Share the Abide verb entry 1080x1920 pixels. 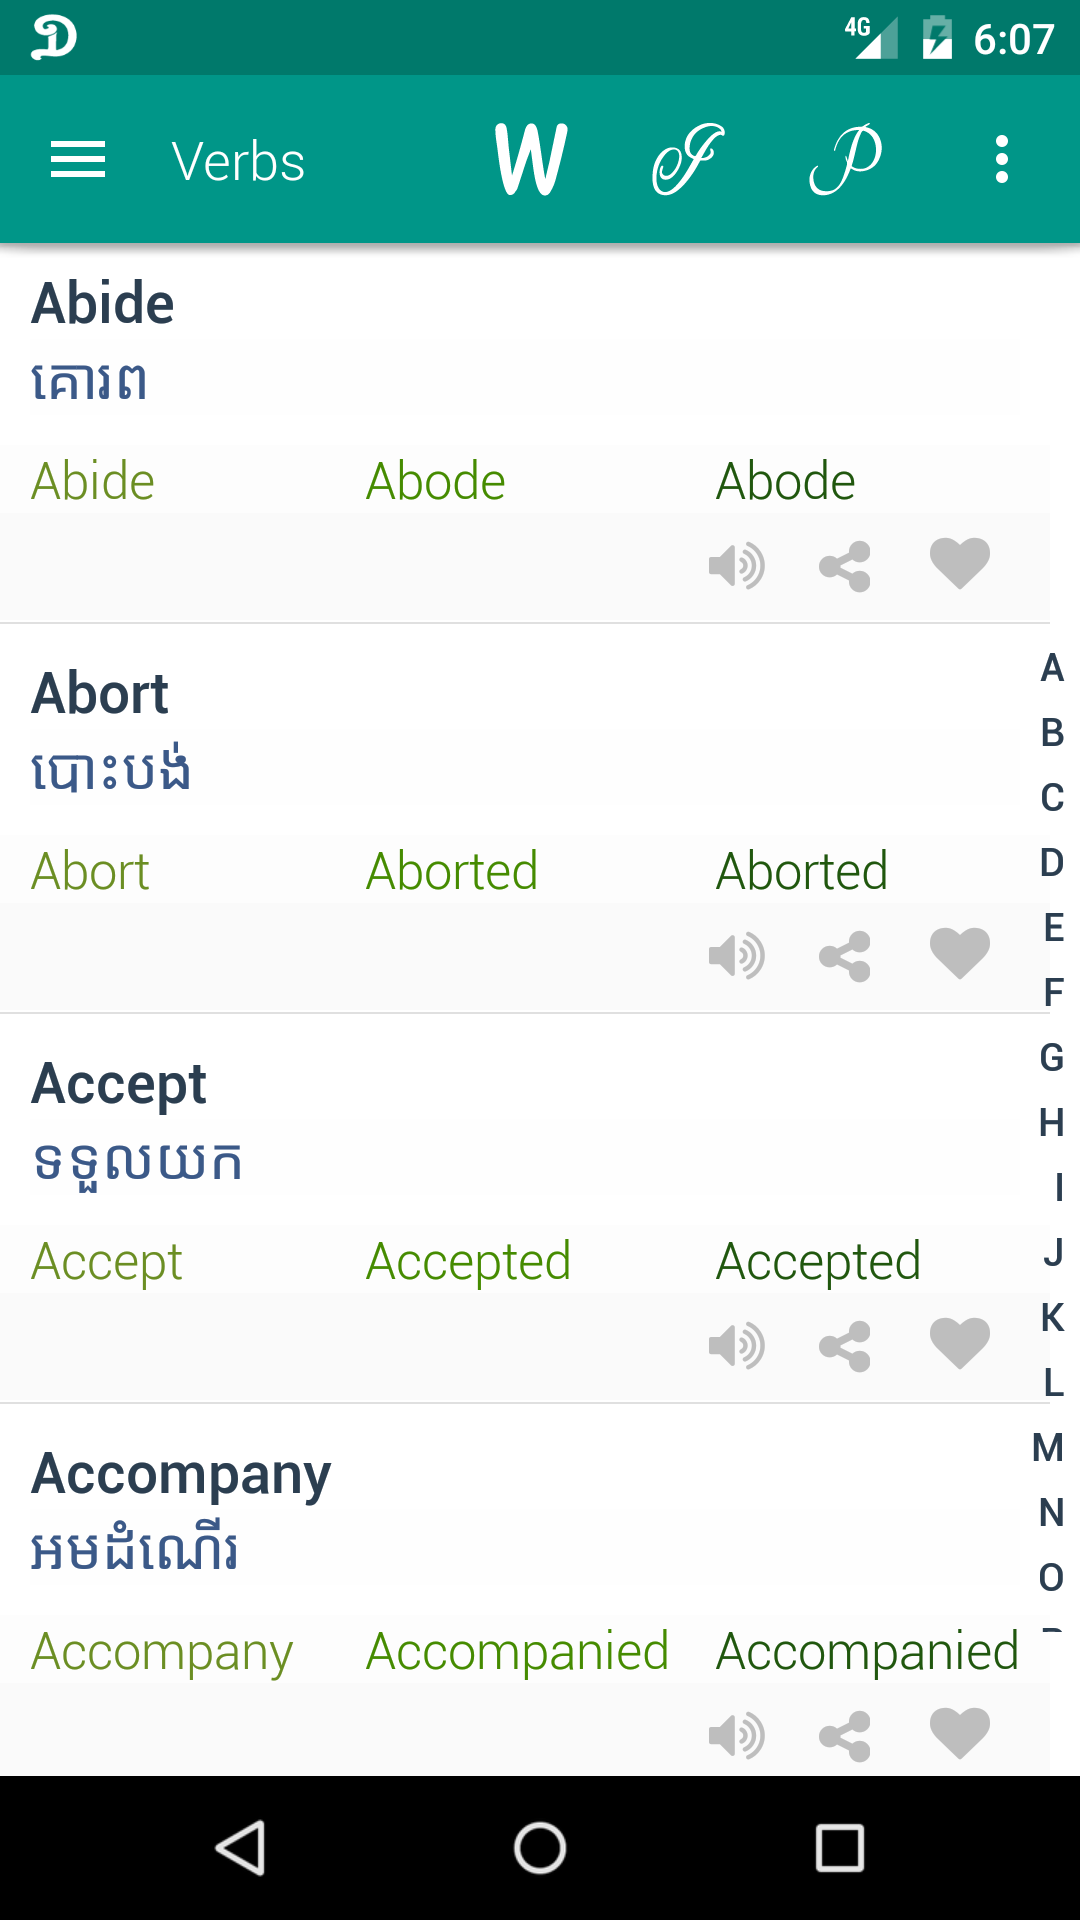pyautogui.click(x=845, y=567)
